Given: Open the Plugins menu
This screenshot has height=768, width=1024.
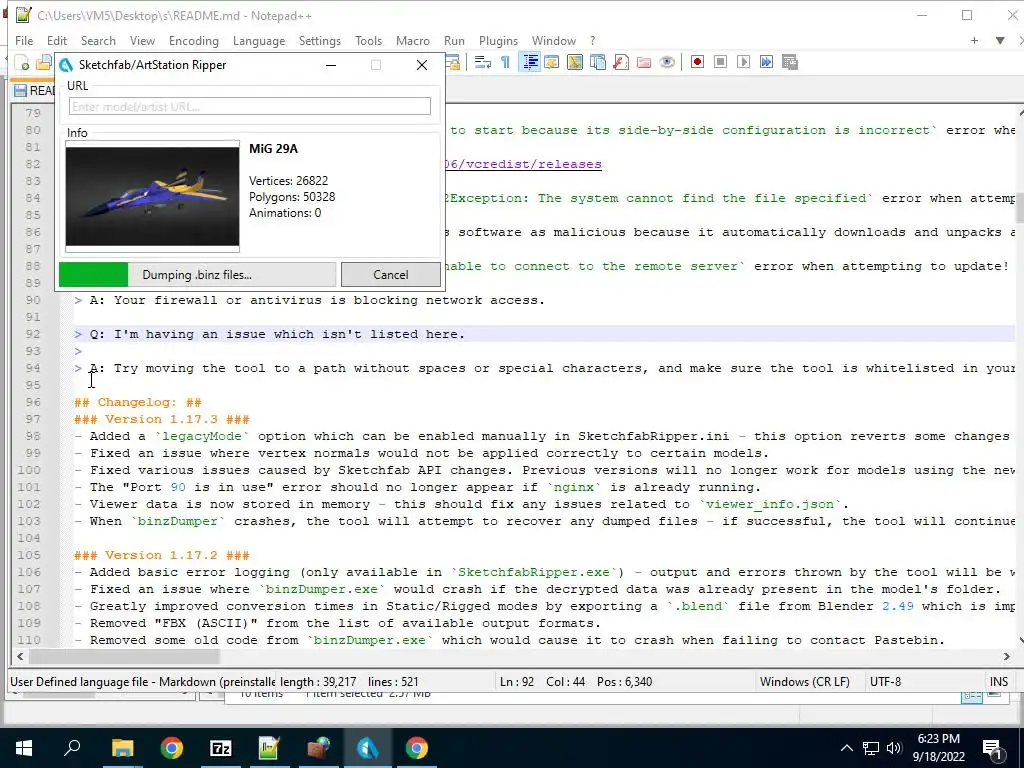Looking at the screenshot, I should pyautogui.click(x=498, y=40).
